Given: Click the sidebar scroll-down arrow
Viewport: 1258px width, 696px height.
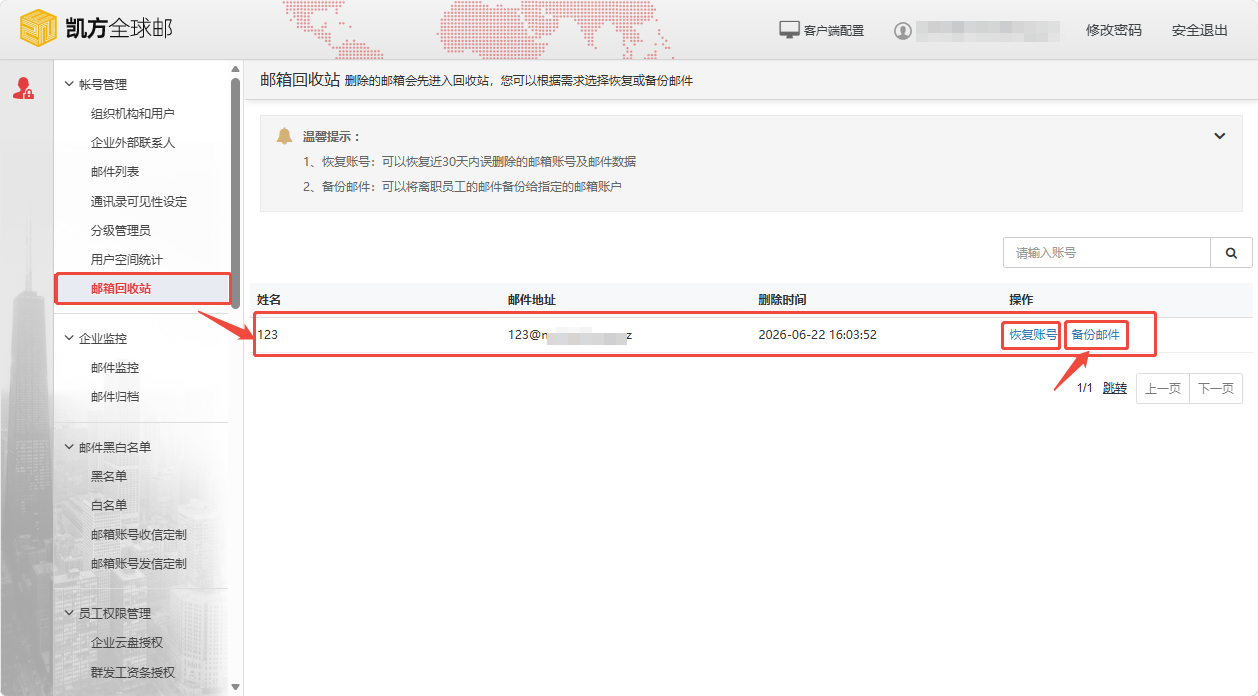Looking at the screenshot, I should (x=235, y=687).
